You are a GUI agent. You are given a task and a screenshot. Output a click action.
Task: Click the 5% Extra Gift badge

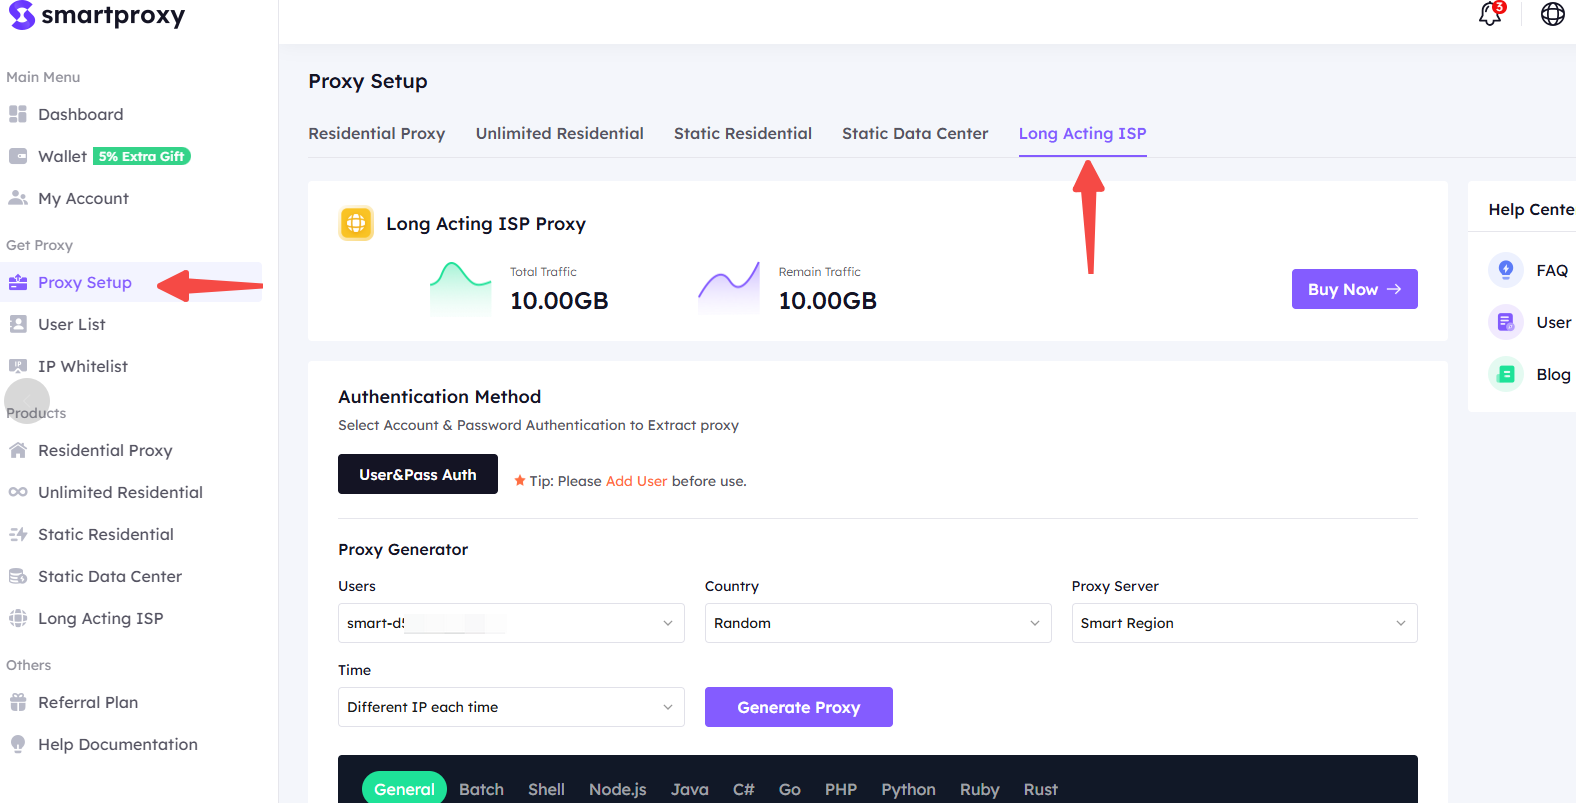[141, 156]
